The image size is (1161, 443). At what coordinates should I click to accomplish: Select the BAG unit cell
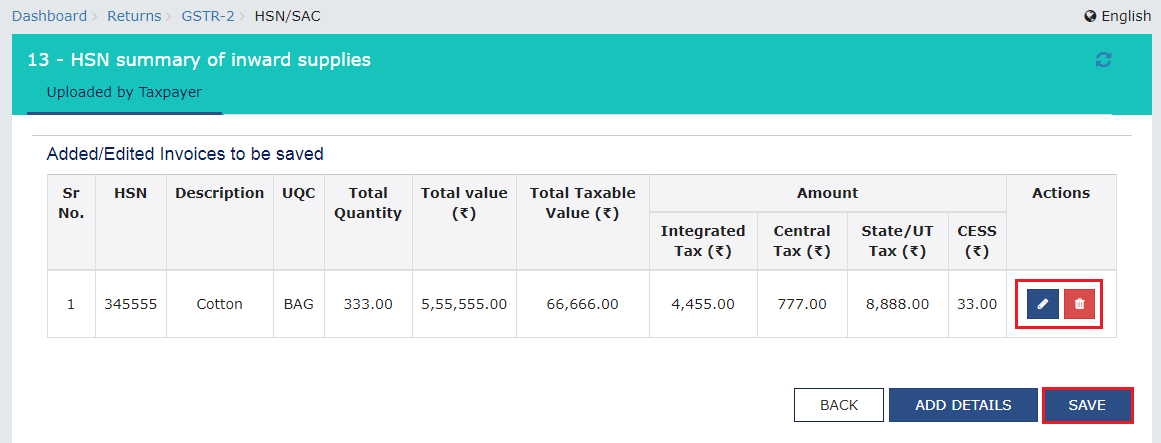(298, 304)
